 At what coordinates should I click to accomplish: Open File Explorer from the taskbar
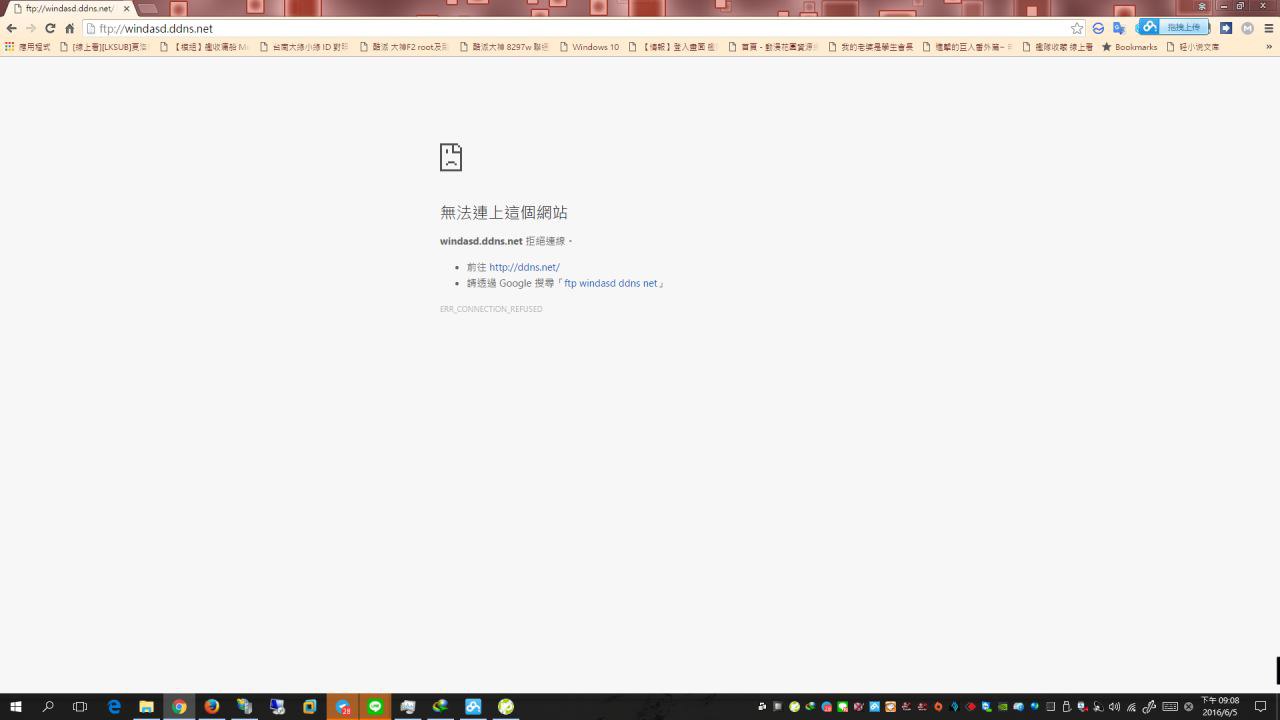click(146, 707)
